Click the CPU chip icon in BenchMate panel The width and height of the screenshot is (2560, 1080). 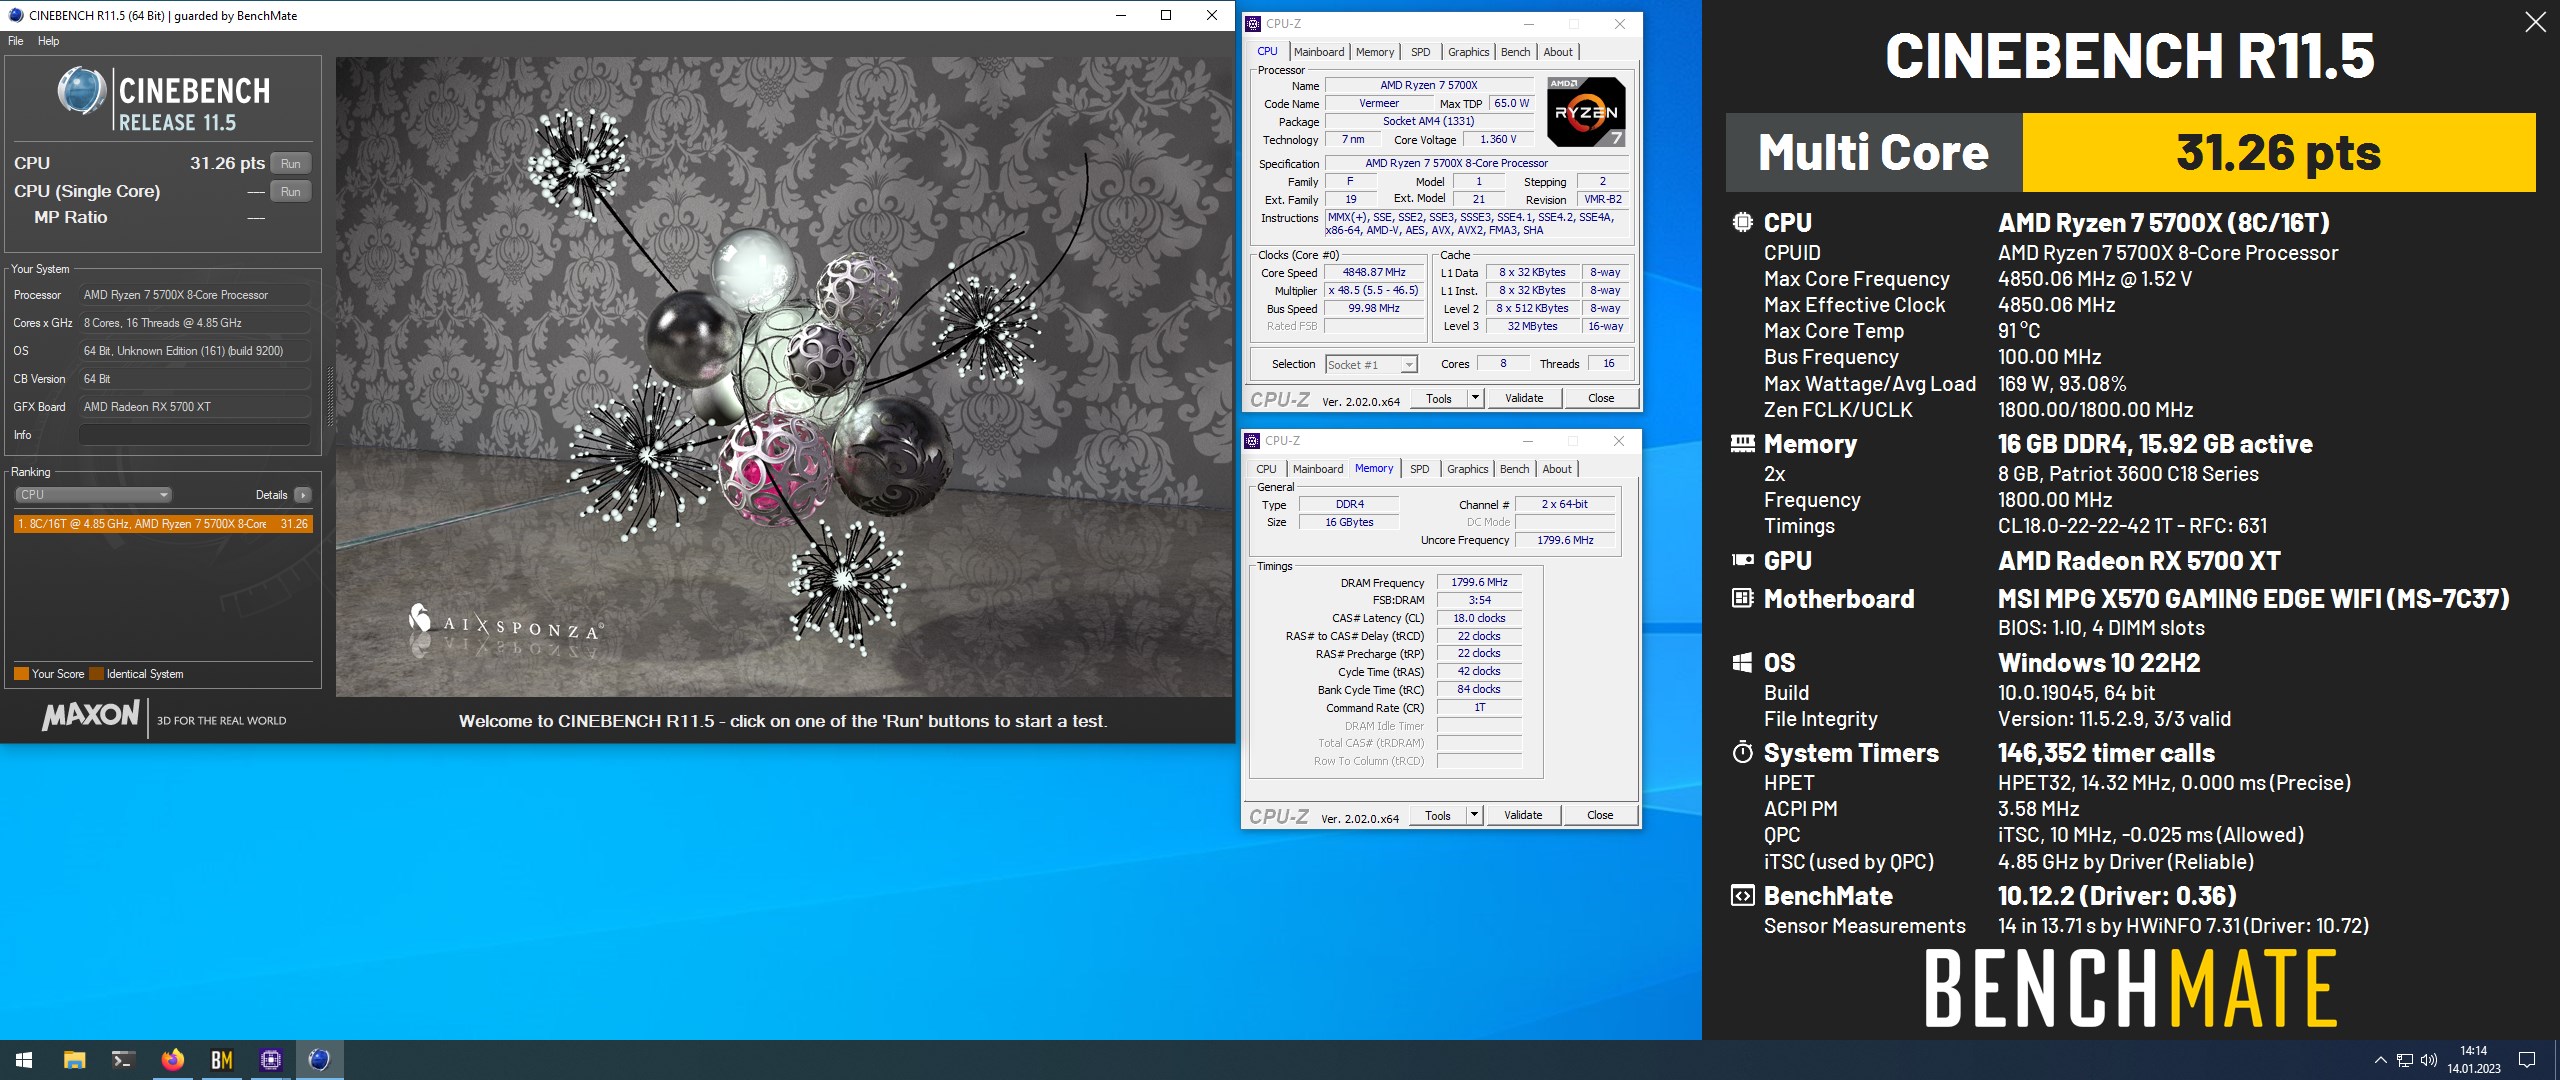click(x=1742, y=222)
